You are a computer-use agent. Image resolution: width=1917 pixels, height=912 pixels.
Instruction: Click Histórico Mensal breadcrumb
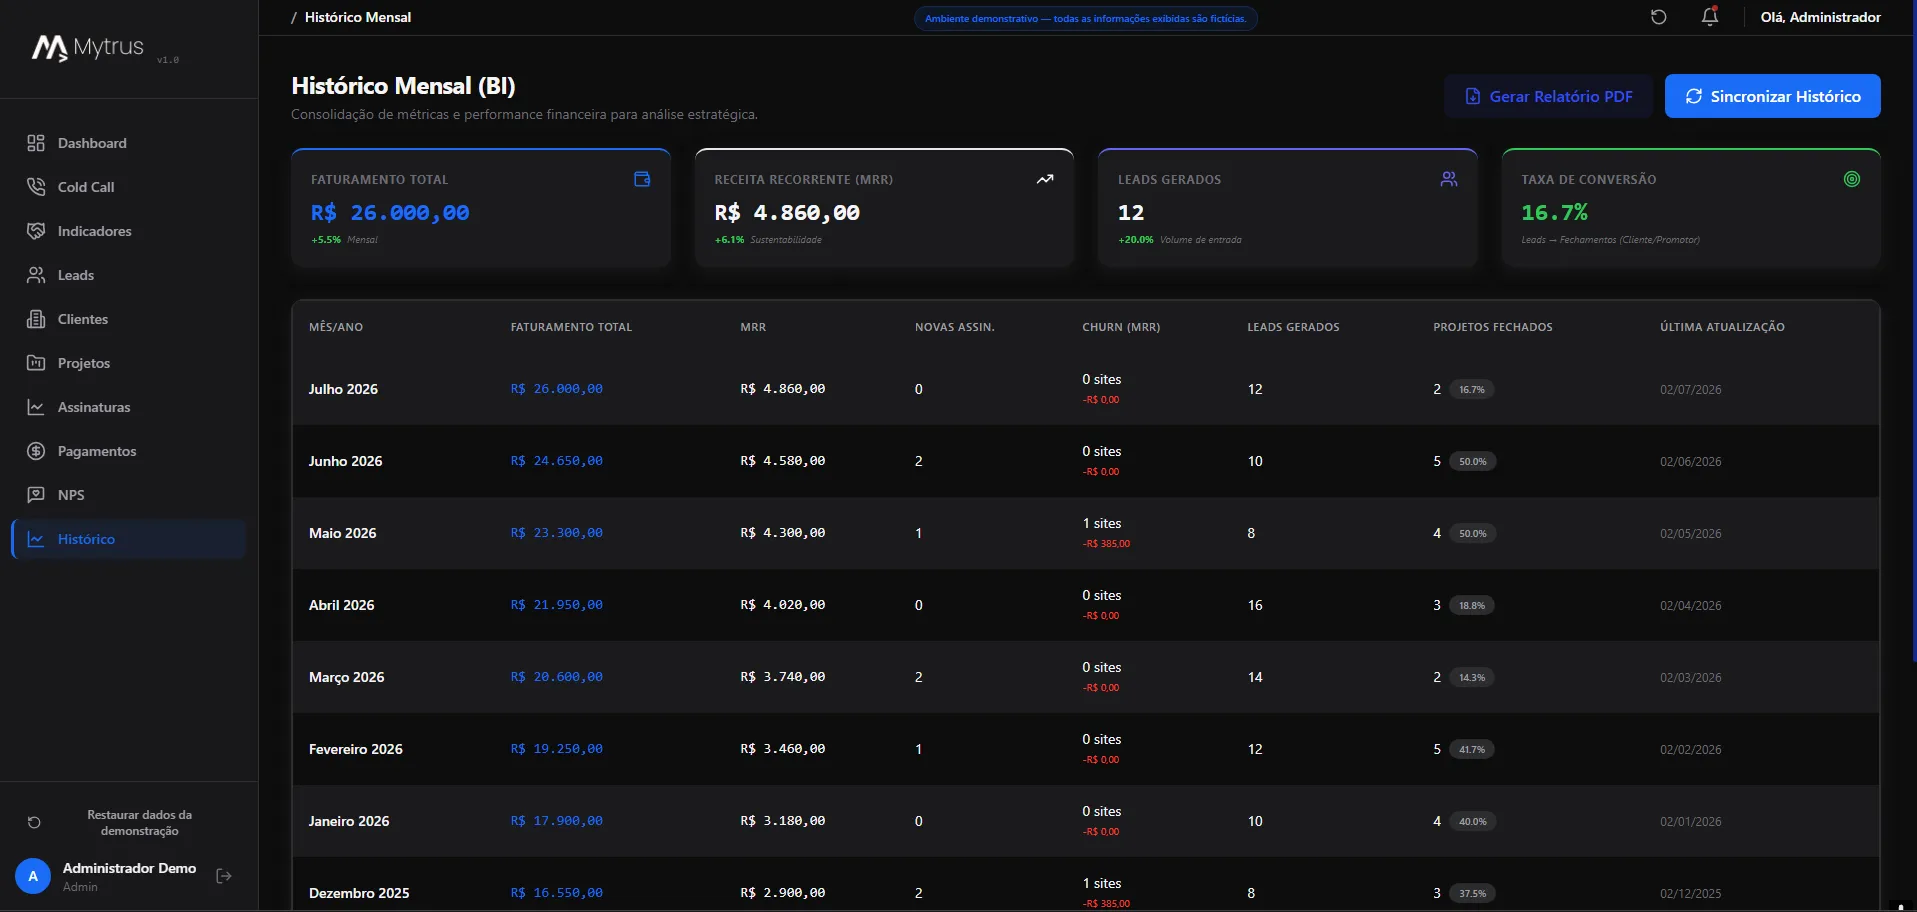coord(358,17)
